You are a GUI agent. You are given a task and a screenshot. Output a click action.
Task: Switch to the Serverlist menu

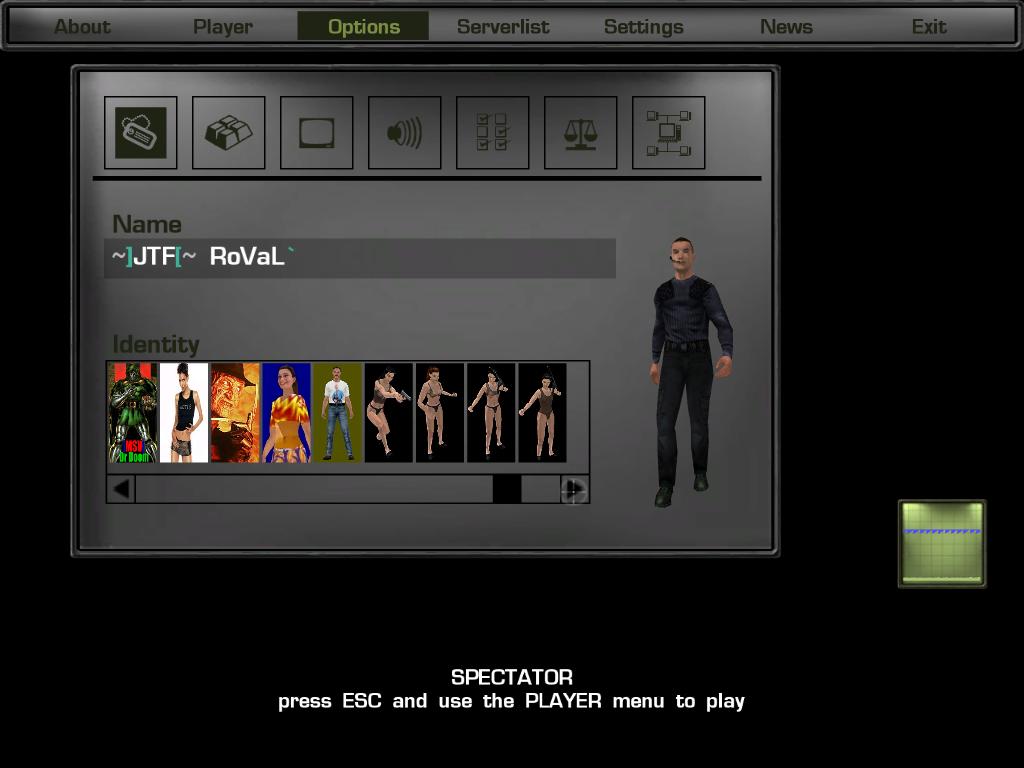pyautogui.click(x=503, y=27)
